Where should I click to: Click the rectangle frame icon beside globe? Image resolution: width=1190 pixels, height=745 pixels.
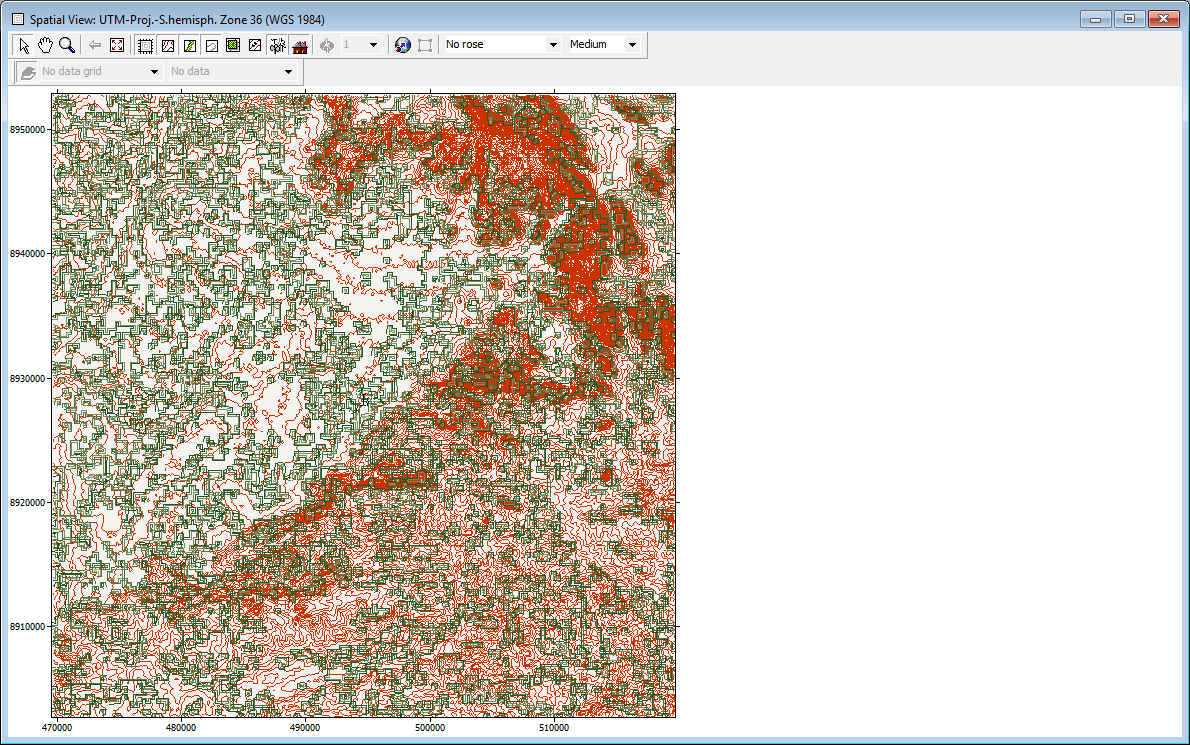point(425,45)
